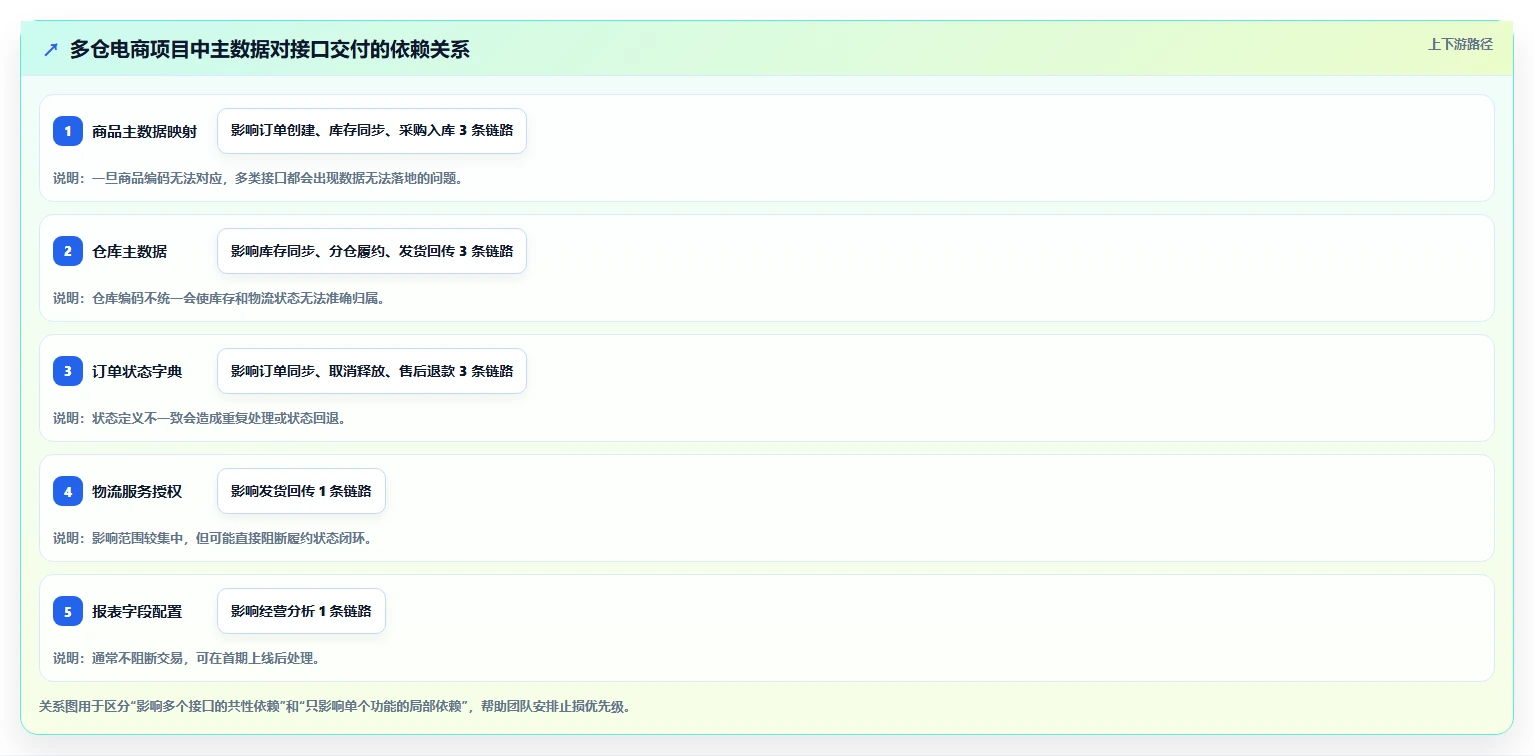This screenshot has height=756, width=1534.
Task: Click the 影响订单同步、取消释放、售后退款 3 条链路 tag
Action: [372, 371]
